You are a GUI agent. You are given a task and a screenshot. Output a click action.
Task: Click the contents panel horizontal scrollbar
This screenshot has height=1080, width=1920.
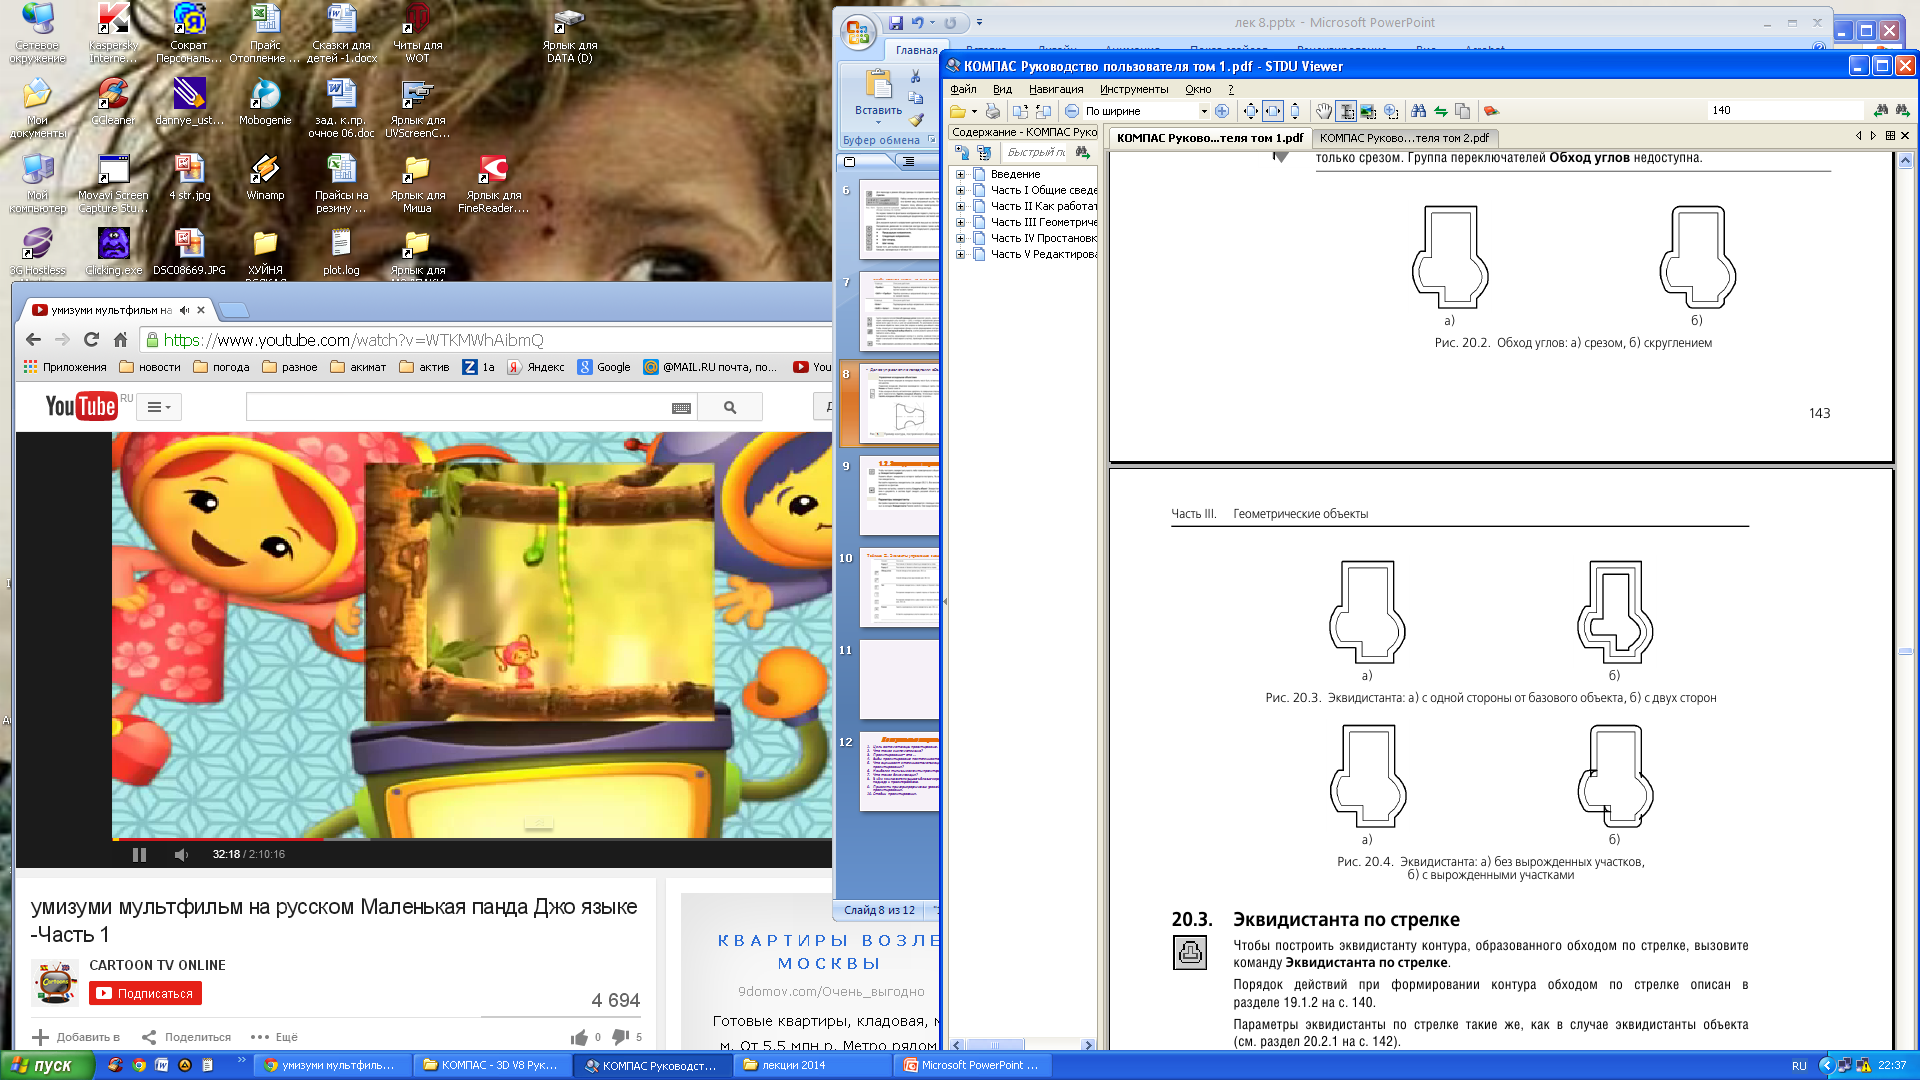pyautogui.click(x=1022, y=1044)
